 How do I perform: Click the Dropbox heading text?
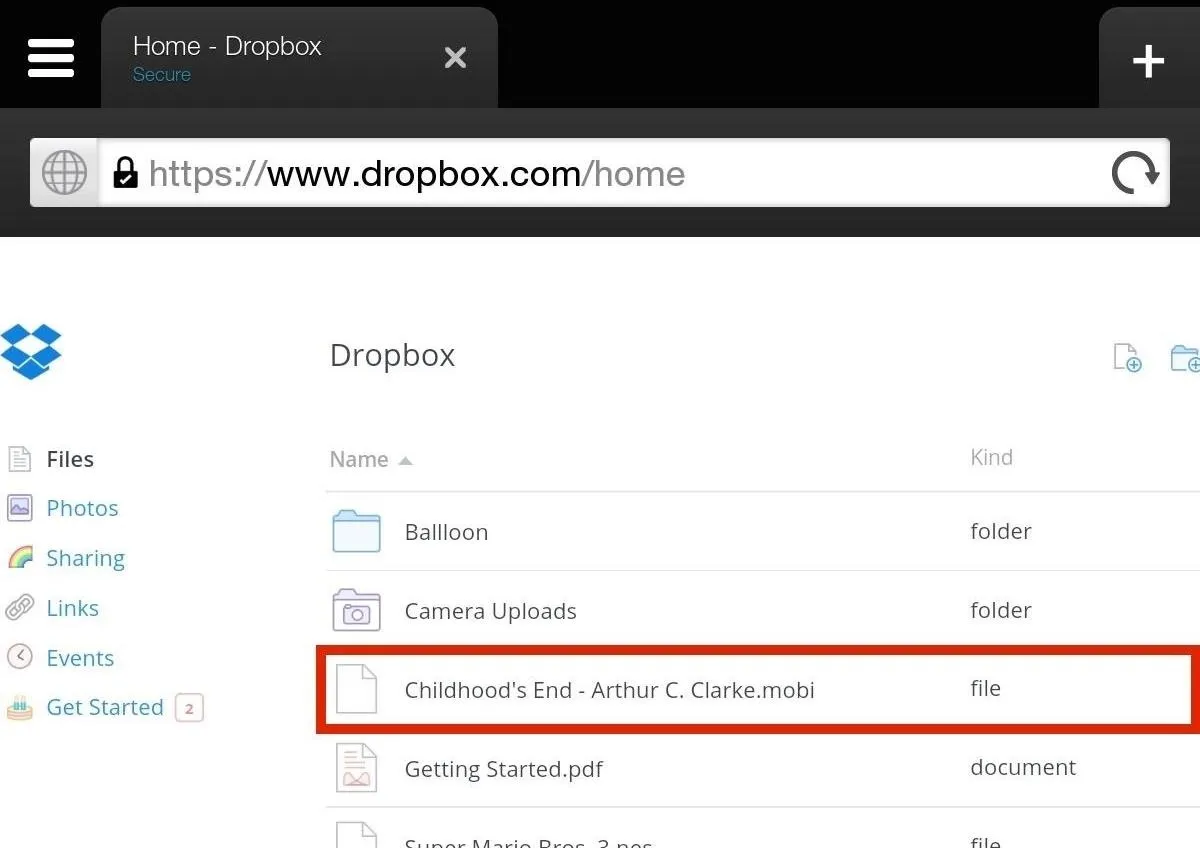click(x=392, y=356)
